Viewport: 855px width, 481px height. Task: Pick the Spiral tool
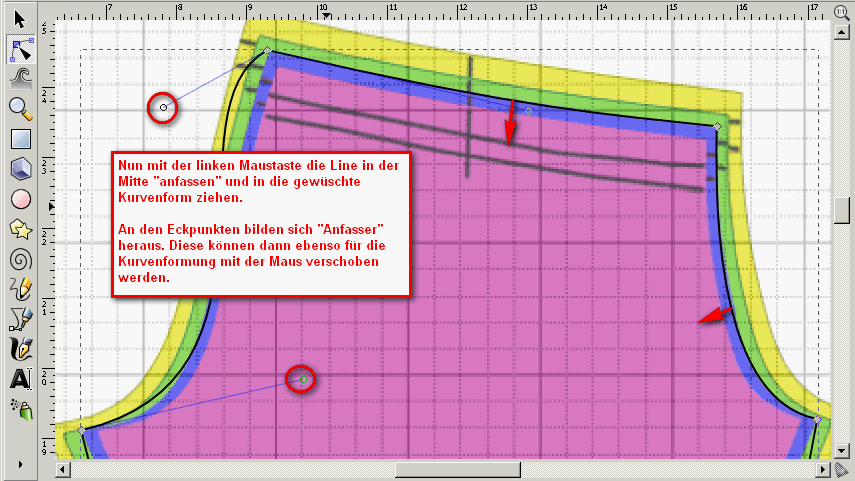coord(19,258)
